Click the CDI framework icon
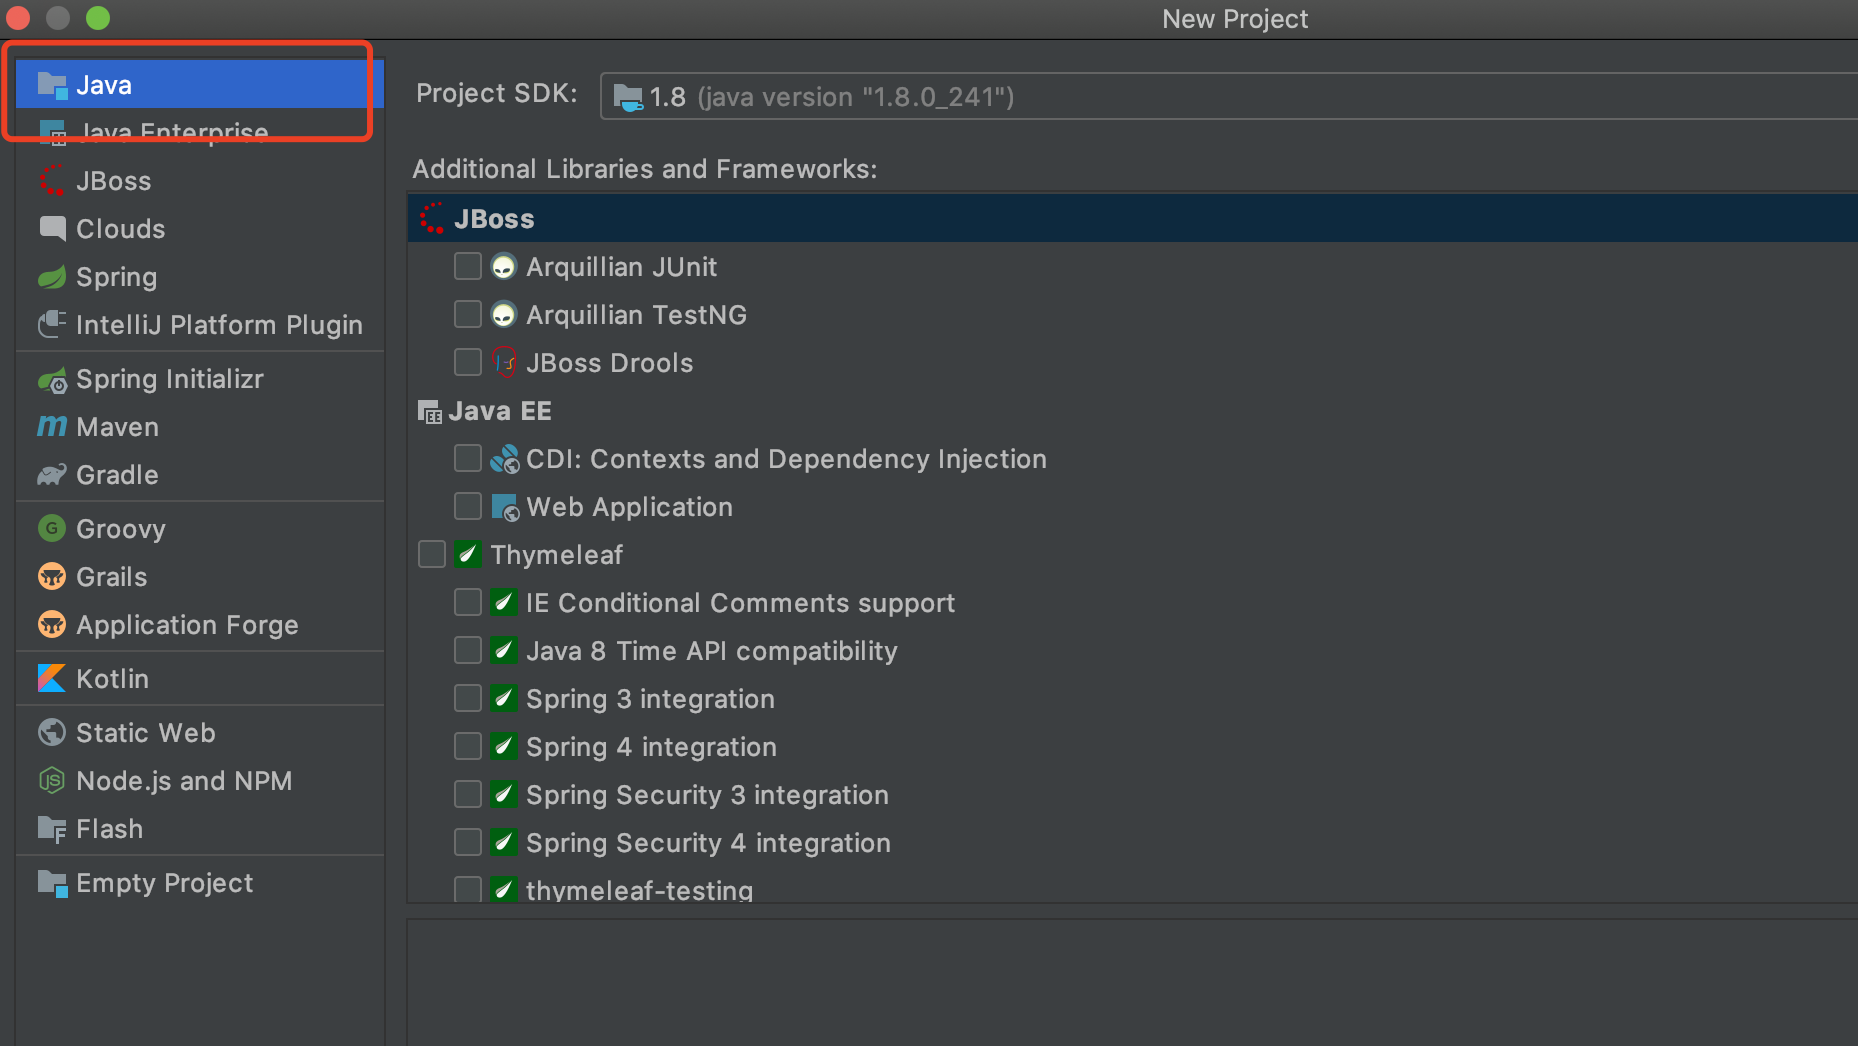 point(504,459)
